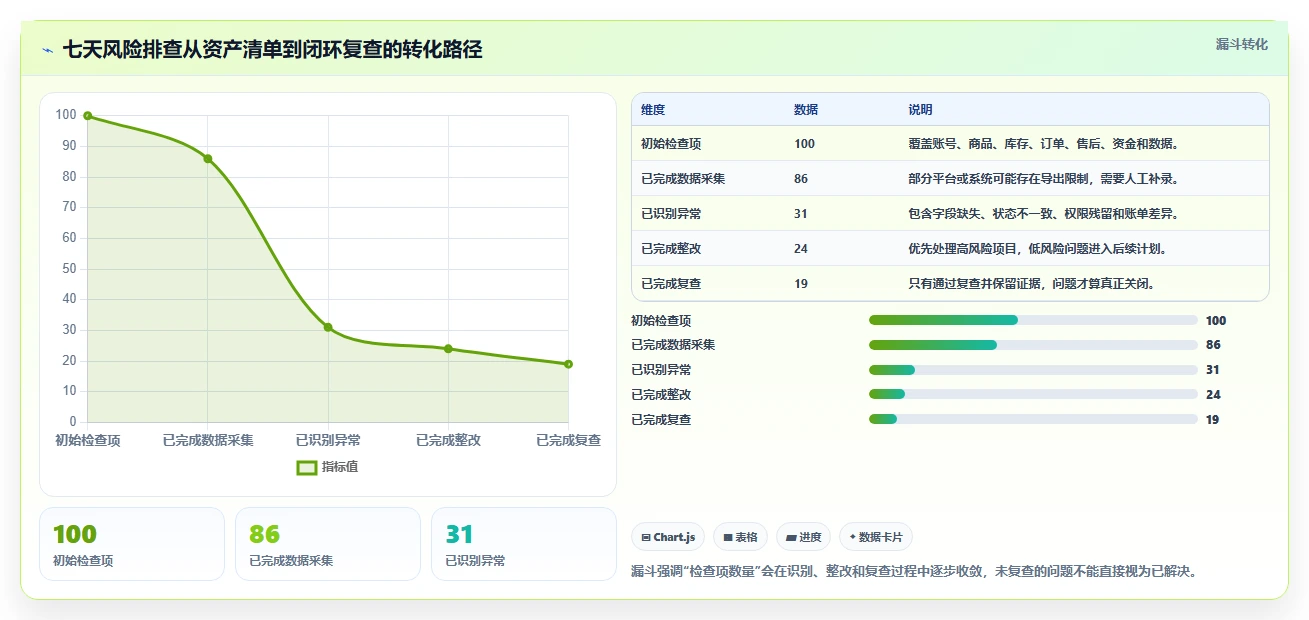Click the description starting with 只有通过复查并保留证据
Screen dimensions: 1309x620
(x=1032, y=284)
